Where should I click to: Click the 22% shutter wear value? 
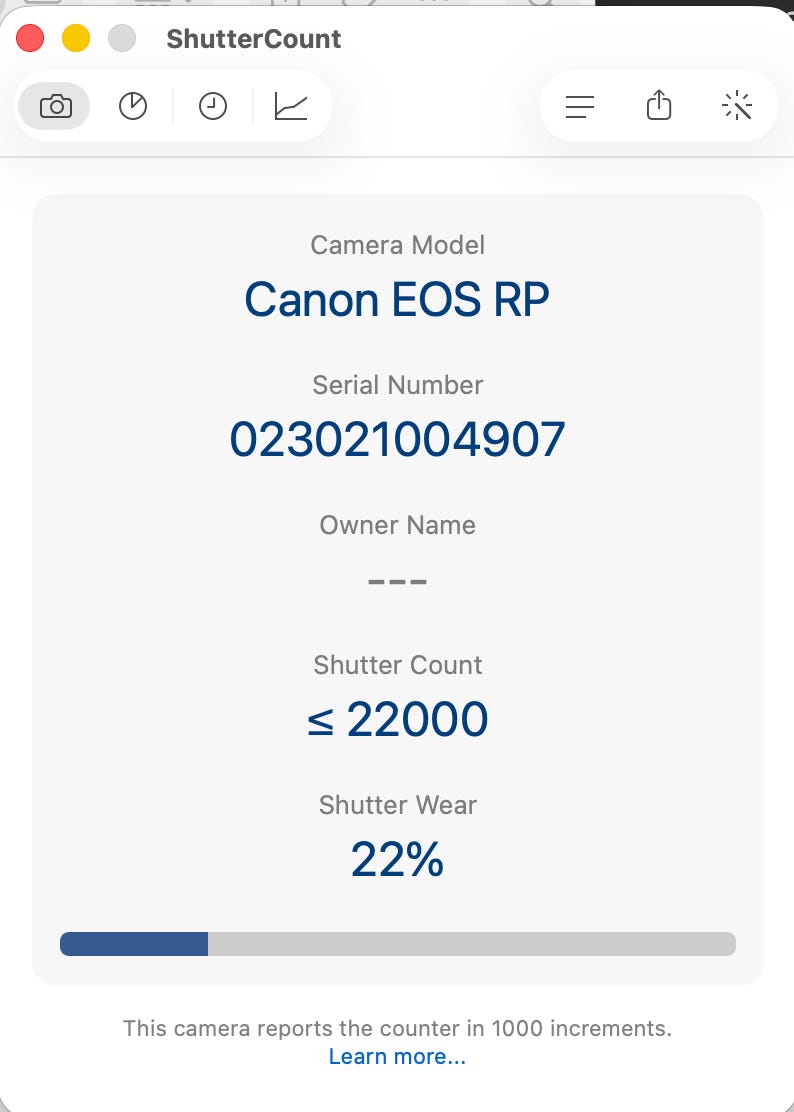pos(397,860)
